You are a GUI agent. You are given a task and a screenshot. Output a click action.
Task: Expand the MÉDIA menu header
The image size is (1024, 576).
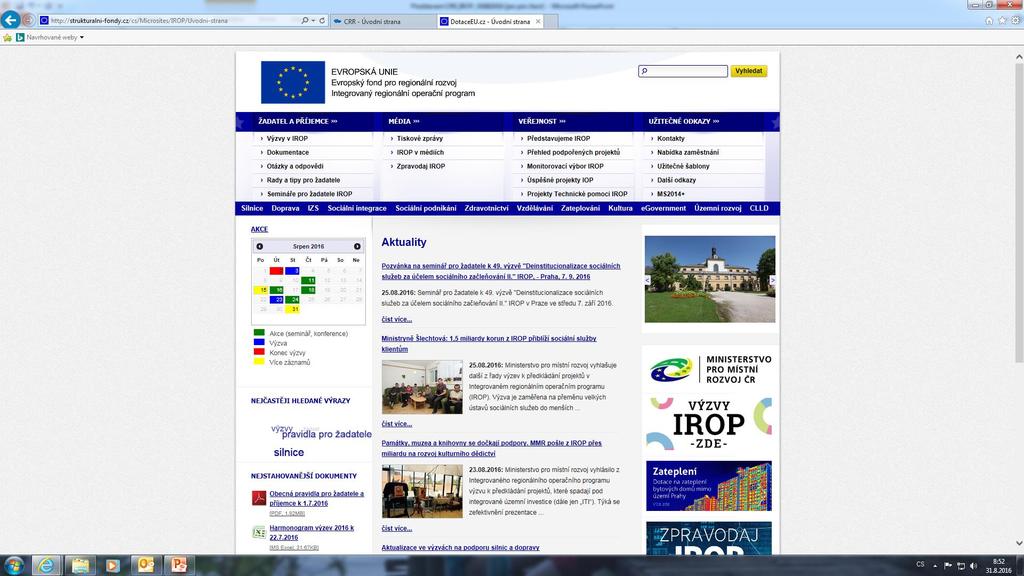pyautogui.click(x=404, y=121)
